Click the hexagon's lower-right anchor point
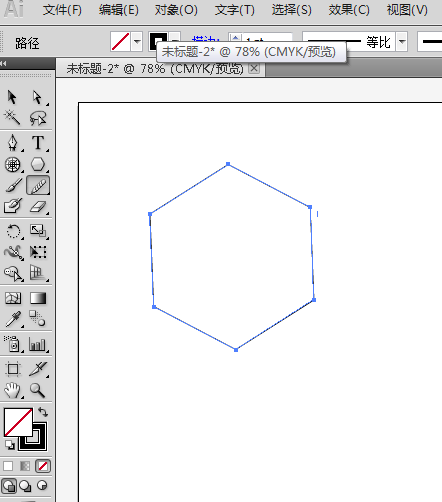Viewport: 442px width, 502px height. point(314,300)
